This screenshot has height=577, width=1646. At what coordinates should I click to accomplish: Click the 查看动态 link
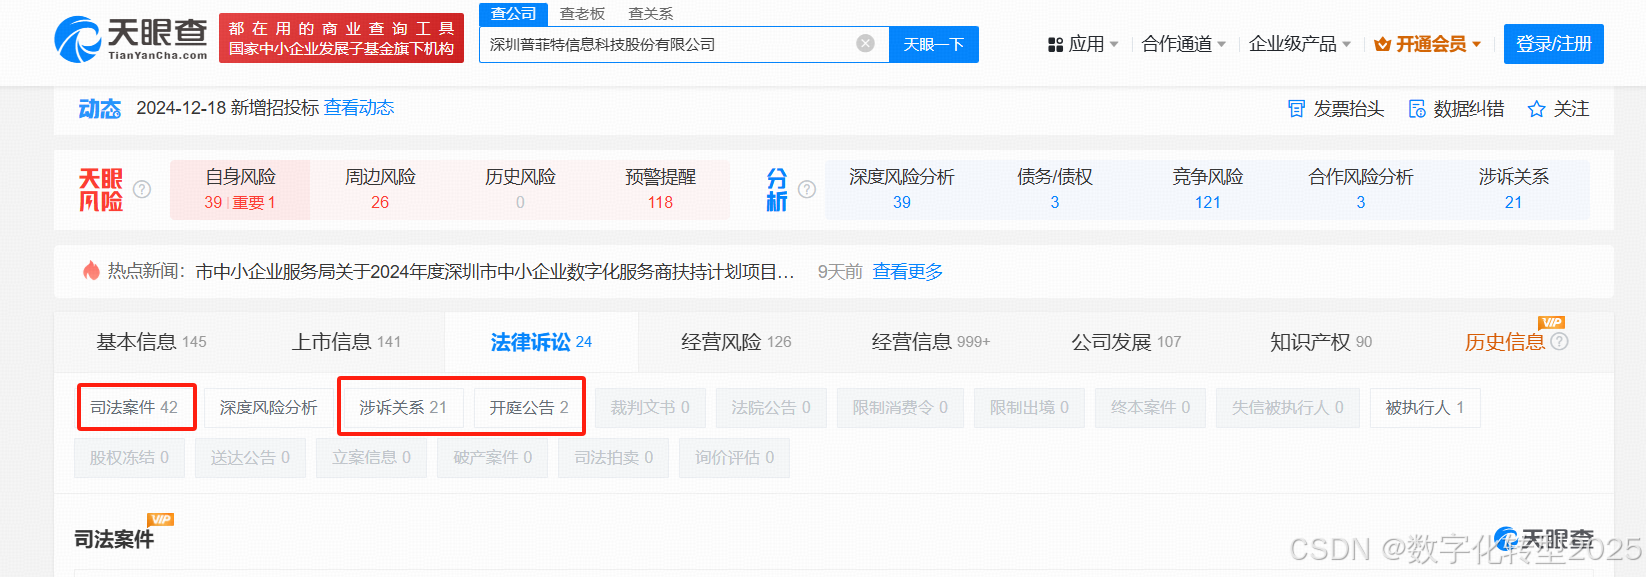coord(359,108)
